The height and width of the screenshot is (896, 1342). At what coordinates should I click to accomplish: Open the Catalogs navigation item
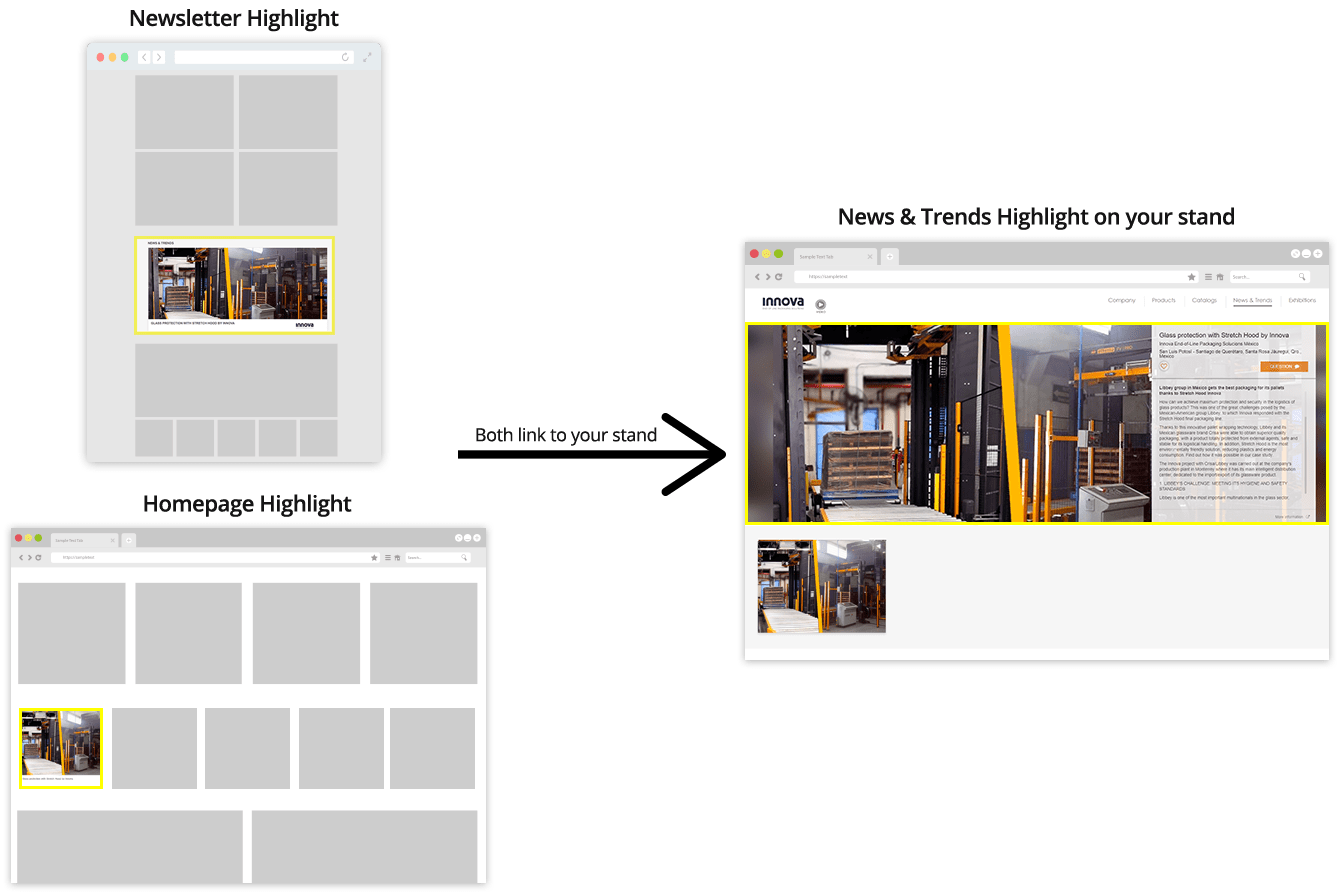1204,300
